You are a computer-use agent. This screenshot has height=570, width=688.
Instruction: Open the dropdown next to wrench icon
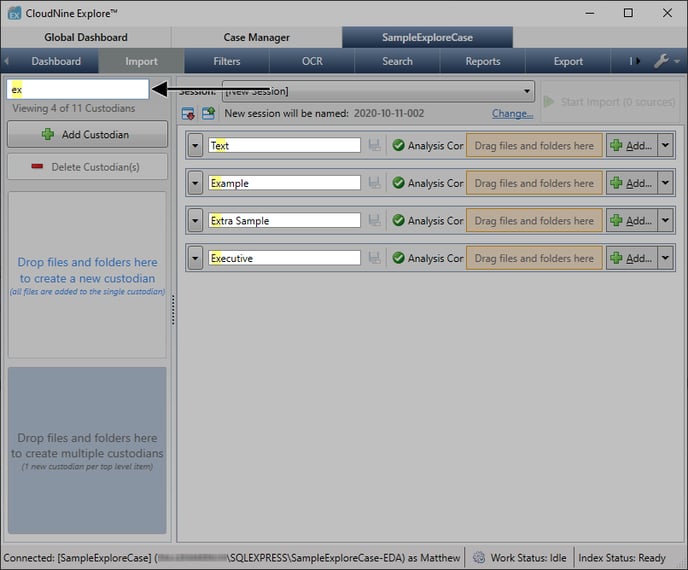click(x=677, y=61)
